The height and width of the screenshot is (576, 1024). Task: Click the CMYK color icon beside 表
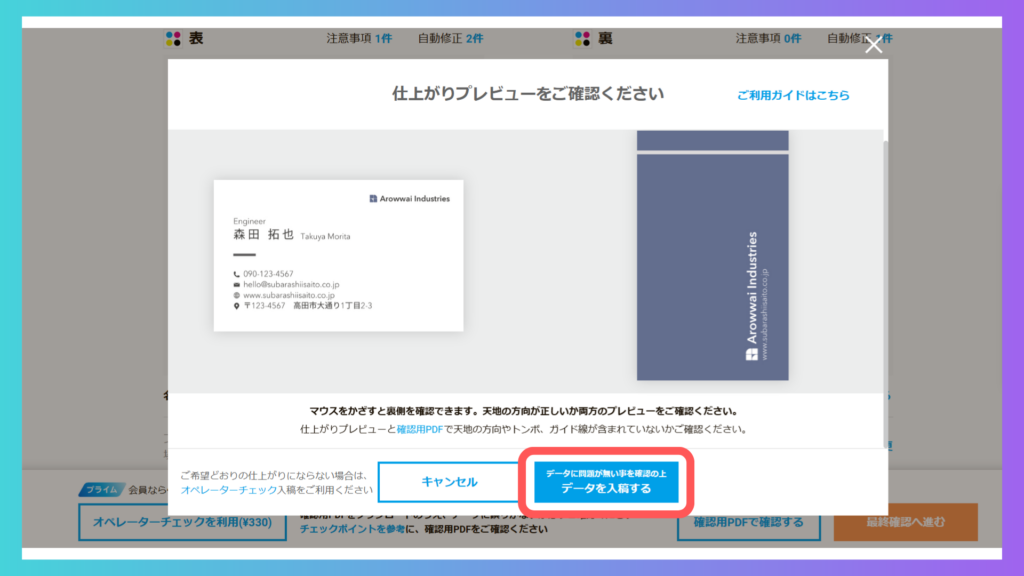tap(174, 39)
